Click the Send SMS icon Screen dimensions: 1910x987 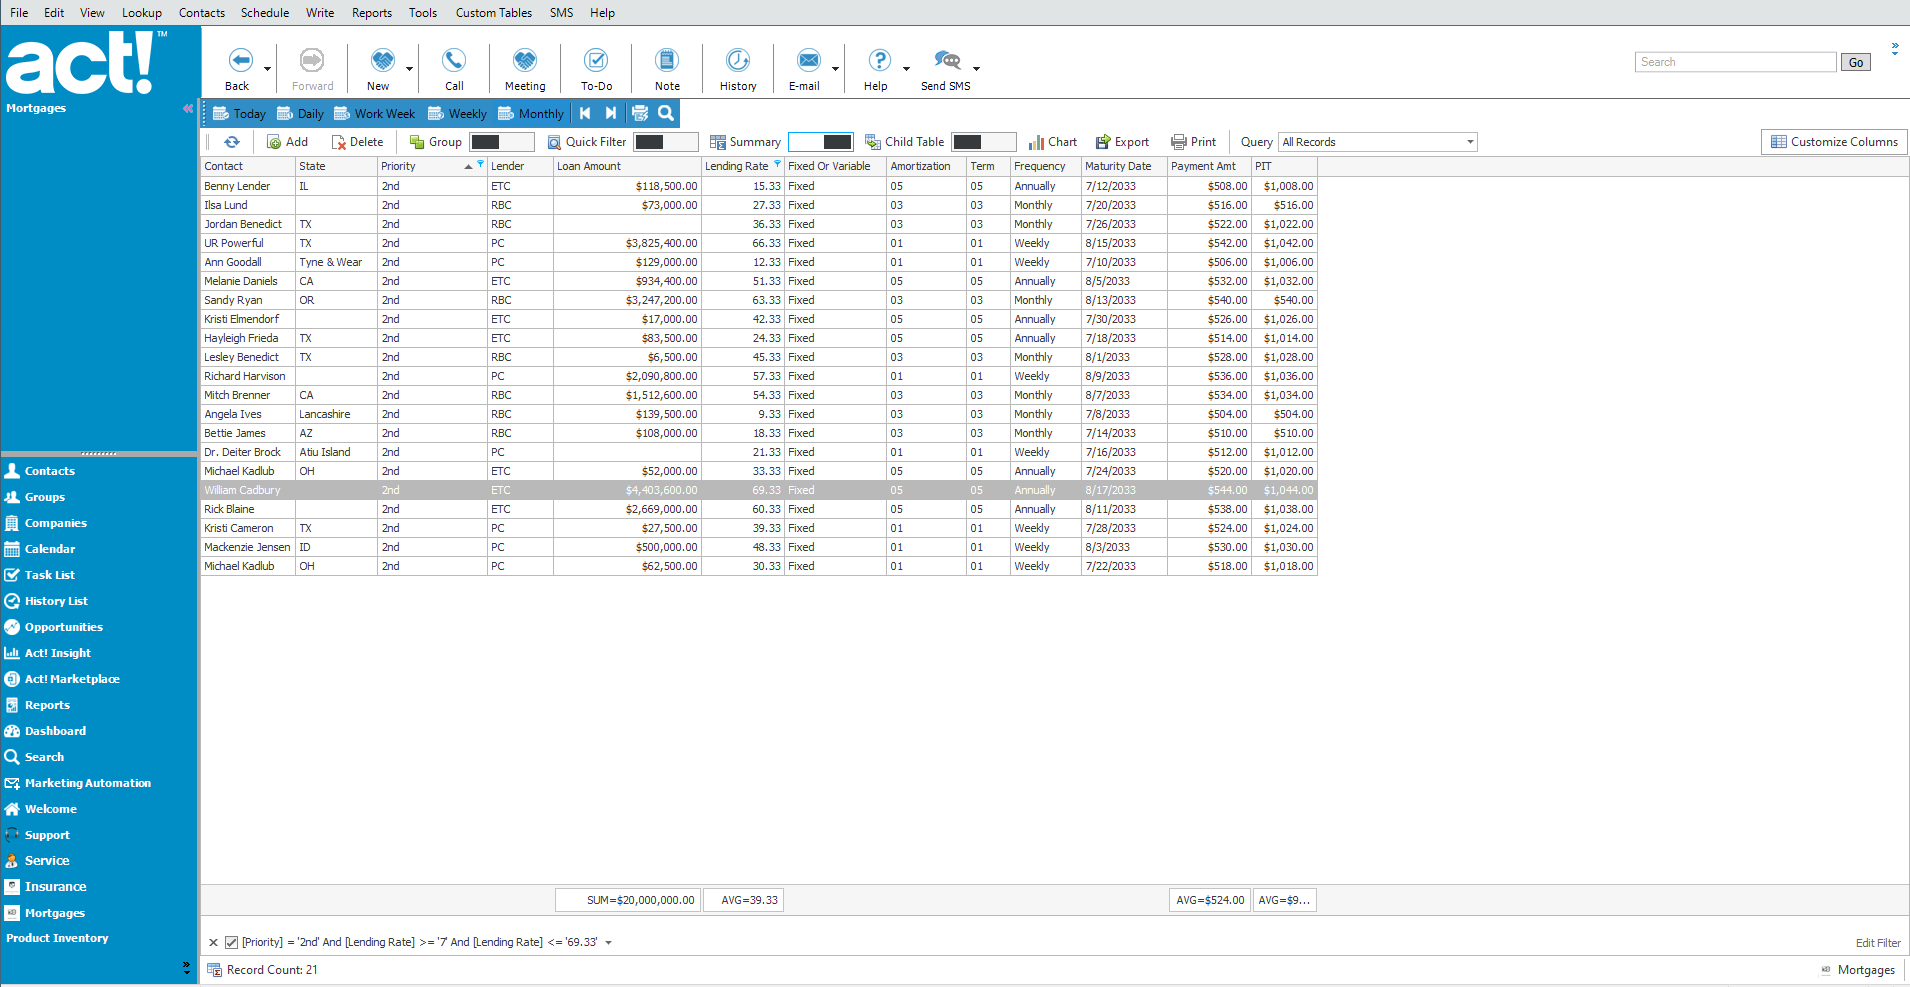tap(945, 62)
